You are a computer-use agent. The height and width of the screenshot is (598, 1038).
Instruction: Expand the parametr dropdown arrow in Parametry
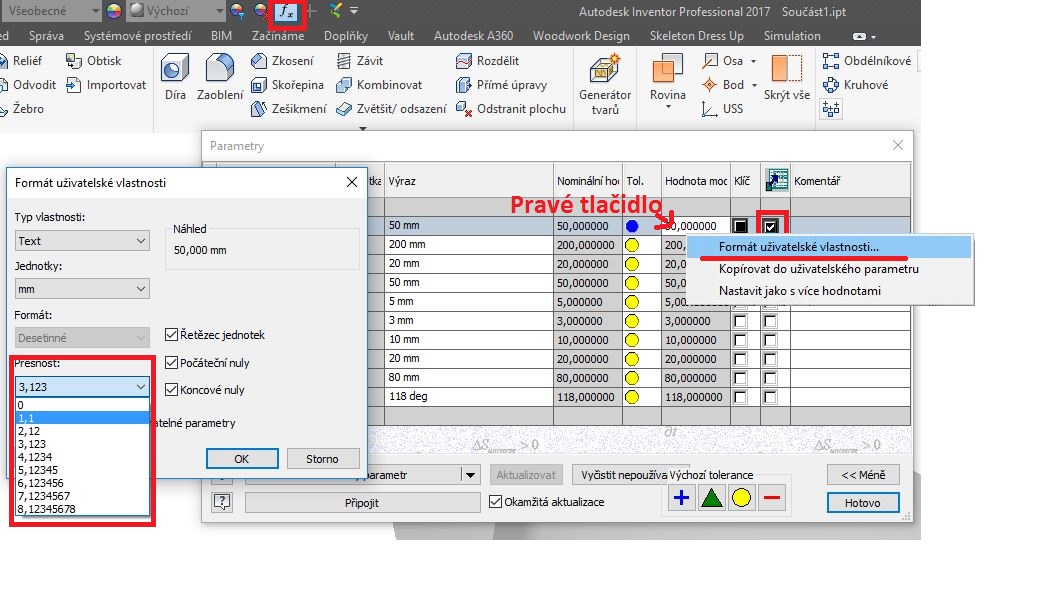(470, 475)
